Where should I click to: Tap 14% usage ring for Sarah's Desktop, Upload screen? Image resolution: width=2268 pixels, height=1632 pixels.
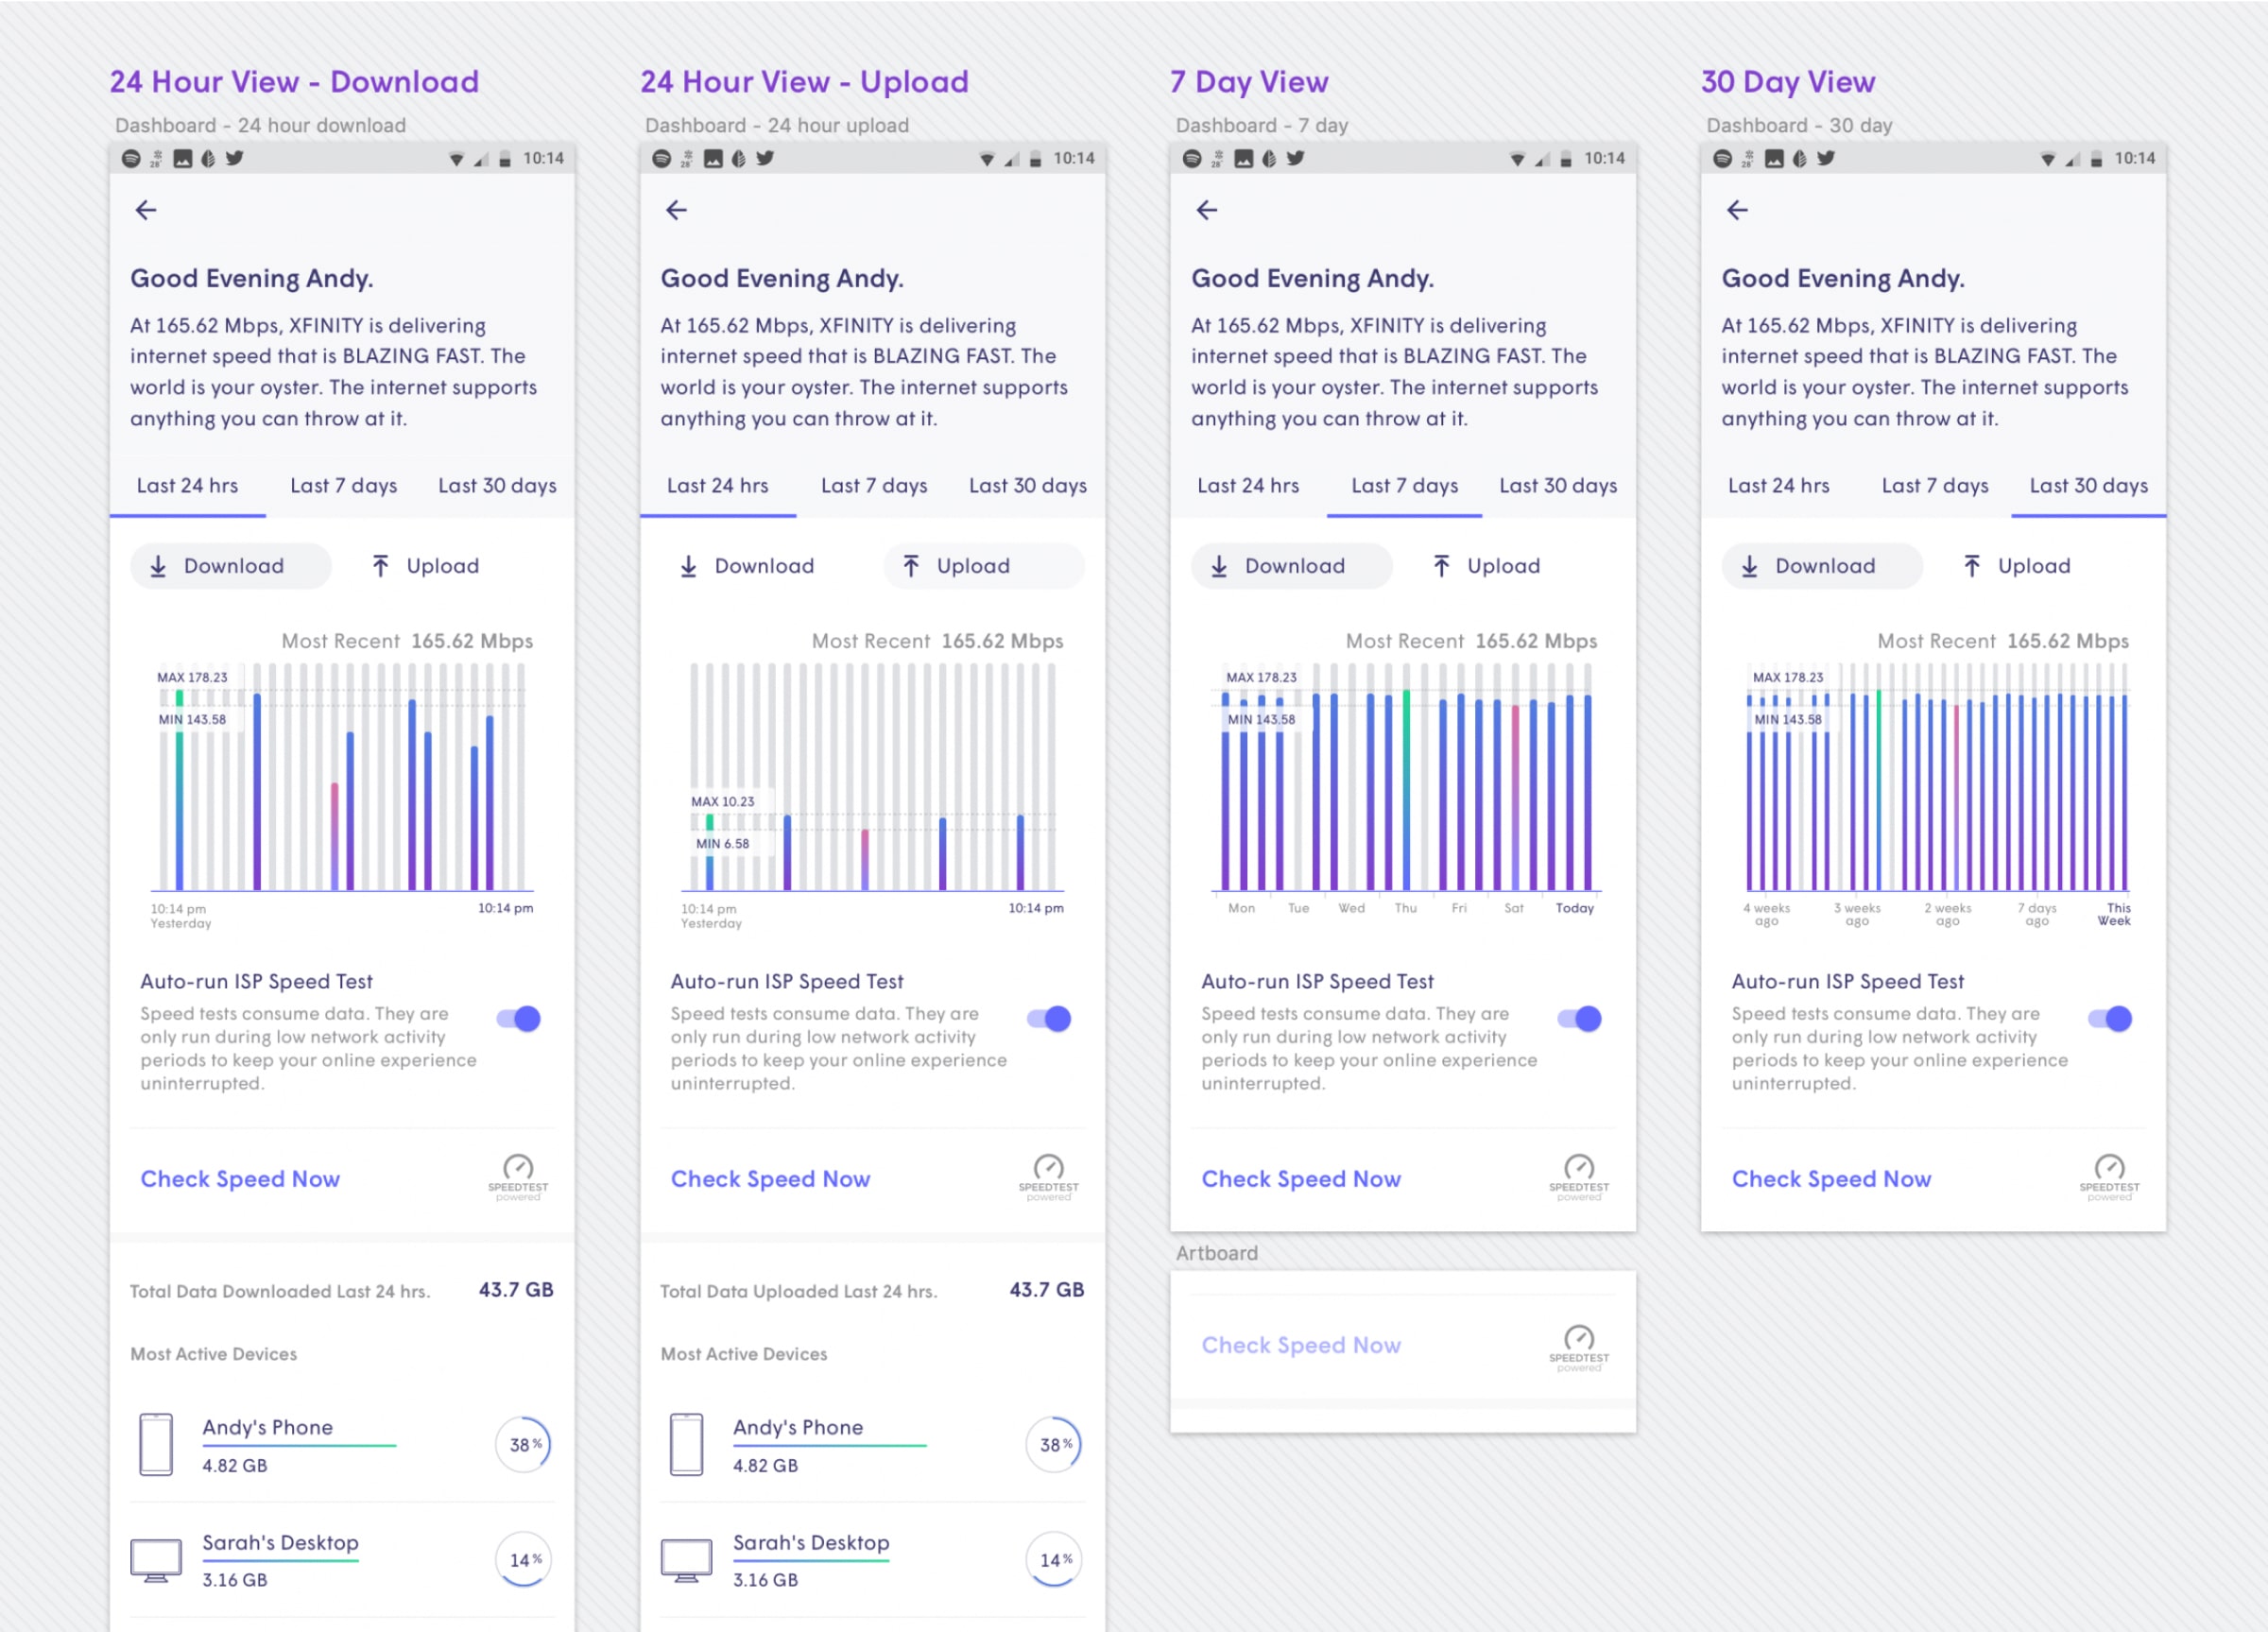(x=1054, y=1560)
